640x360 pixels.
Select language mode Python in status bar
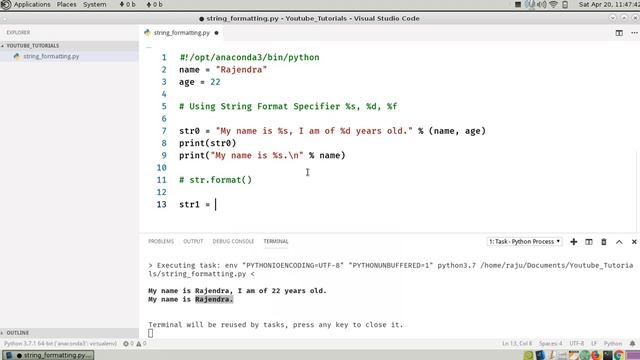coord(613,344)
